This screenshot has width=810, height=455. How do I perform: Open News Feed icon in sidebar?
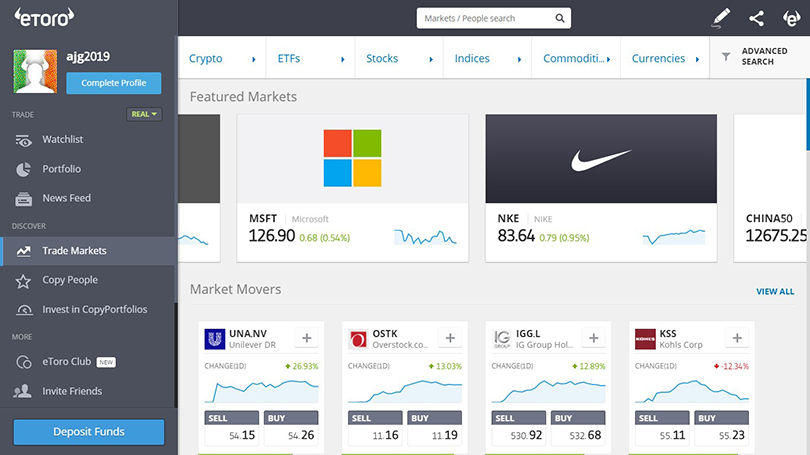pyautogui.click(x=23, y=198)
